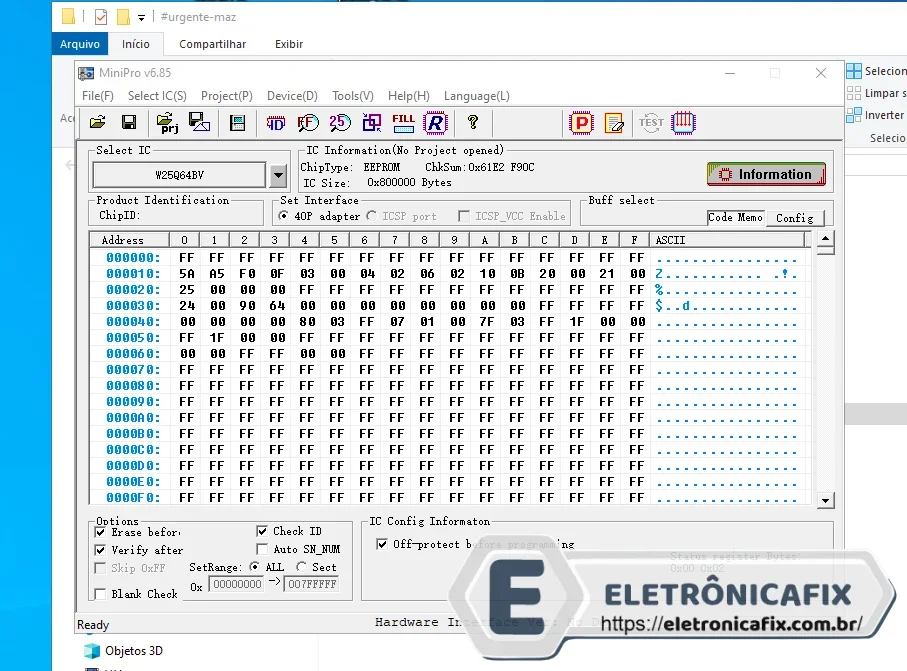This screenshot has height=671, width=907.
Task: Open the Select IC(S) menu
Action: (x=157, y=96)
